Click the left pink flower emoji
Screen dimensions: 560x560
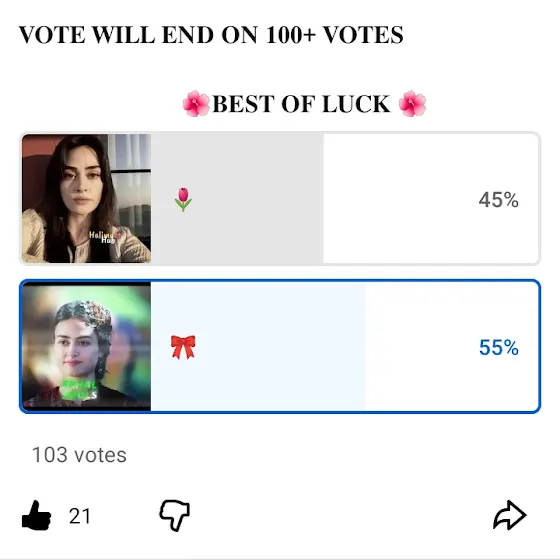[196, 104]
